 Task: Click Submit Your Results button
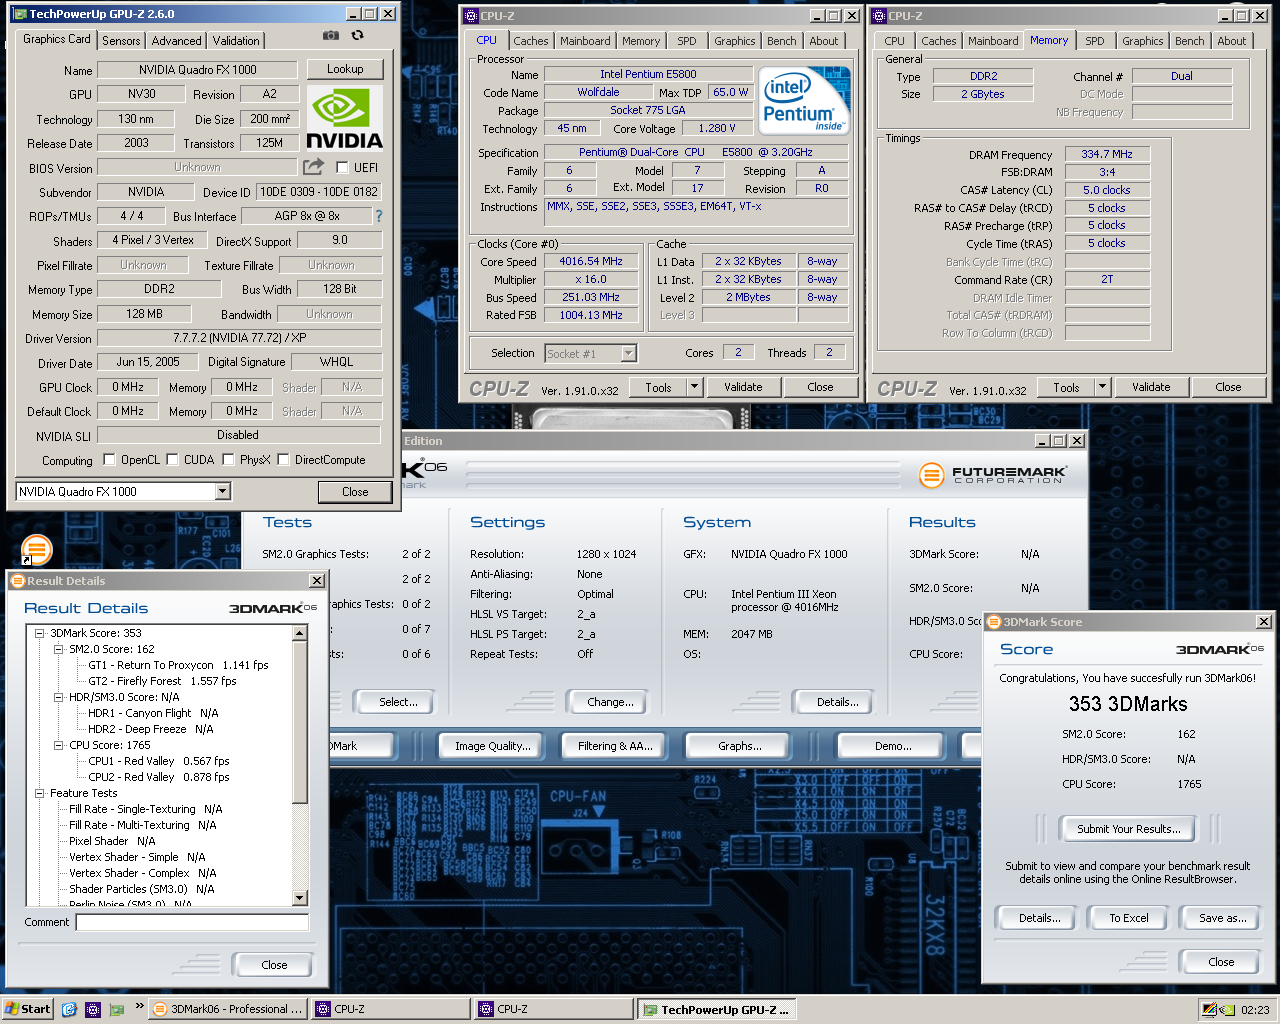point(1129,829)
